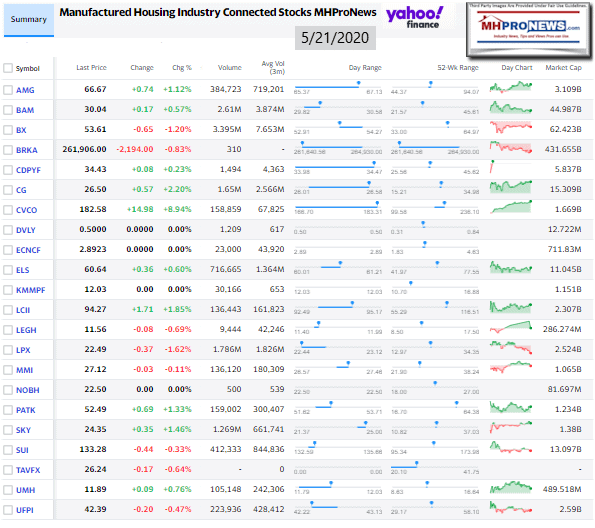Tick the AMG row checkbox
The width and height of the screenshot is (595, 528).
pos(8,90)
